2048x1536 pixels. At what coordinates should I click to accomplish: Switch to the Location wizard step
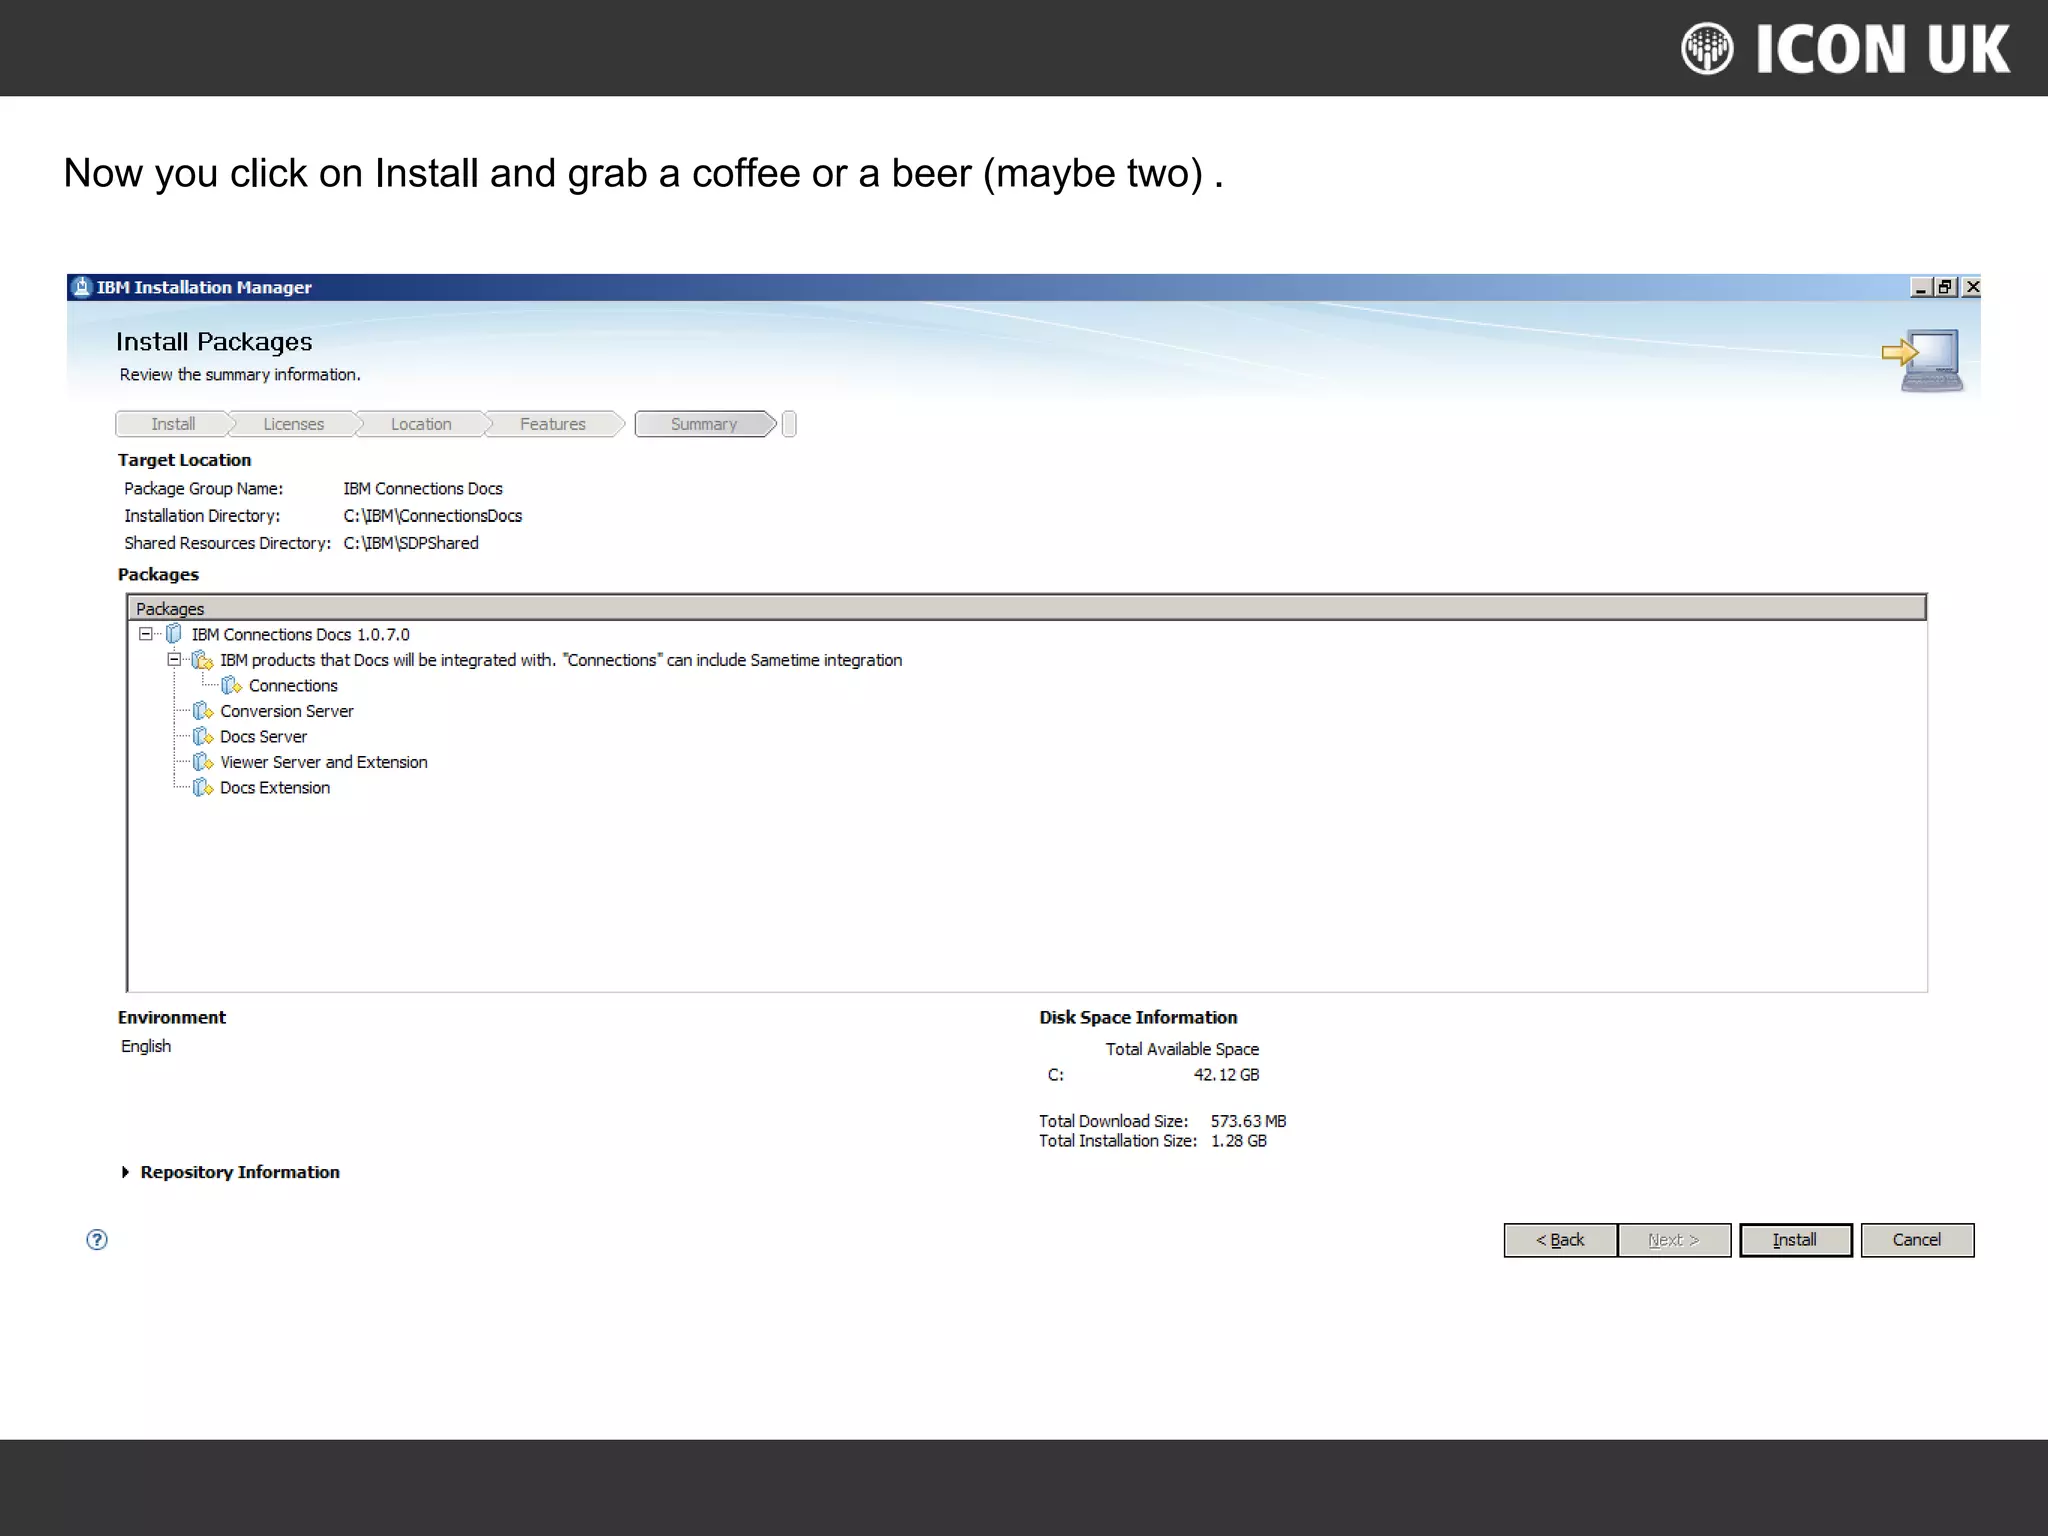point(421,424)
